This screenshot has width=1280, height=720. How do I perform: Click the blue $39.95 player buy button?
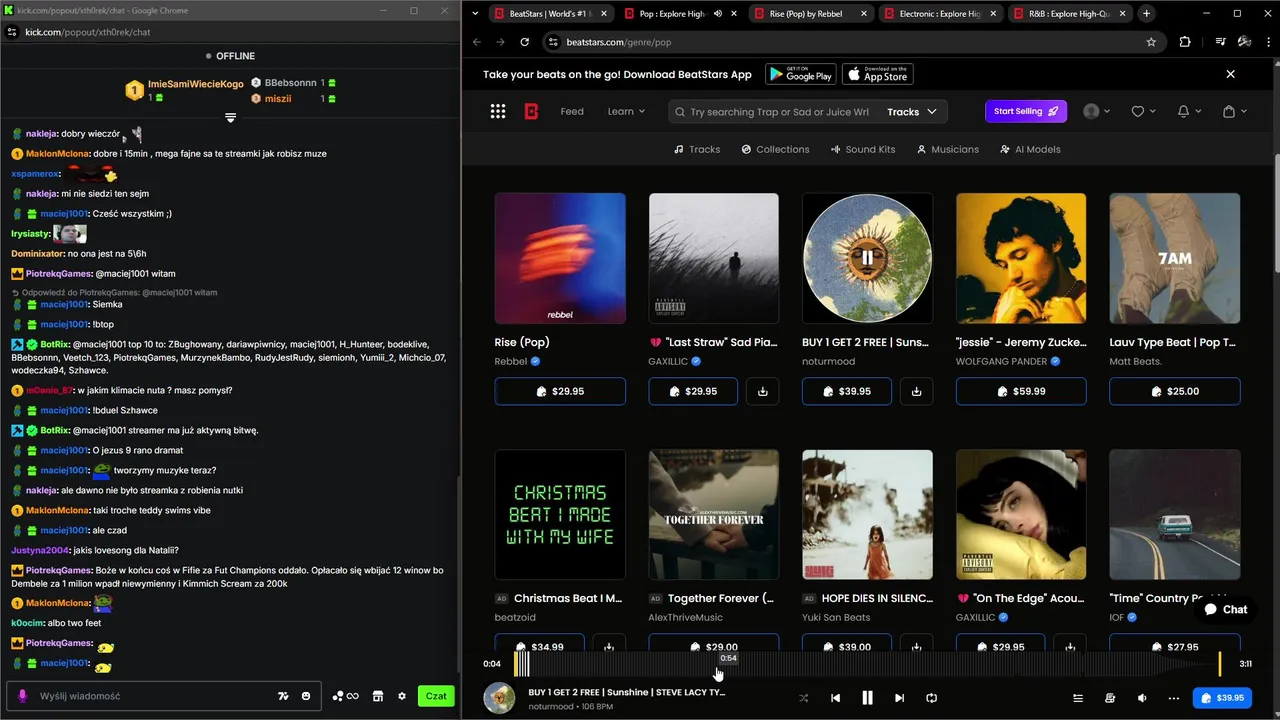tap(1222, 698)
